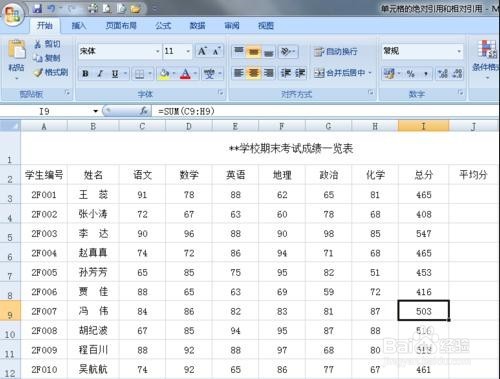The image size is (500, 379).
Task: Decrease decimal places
Action: (457, 74)
